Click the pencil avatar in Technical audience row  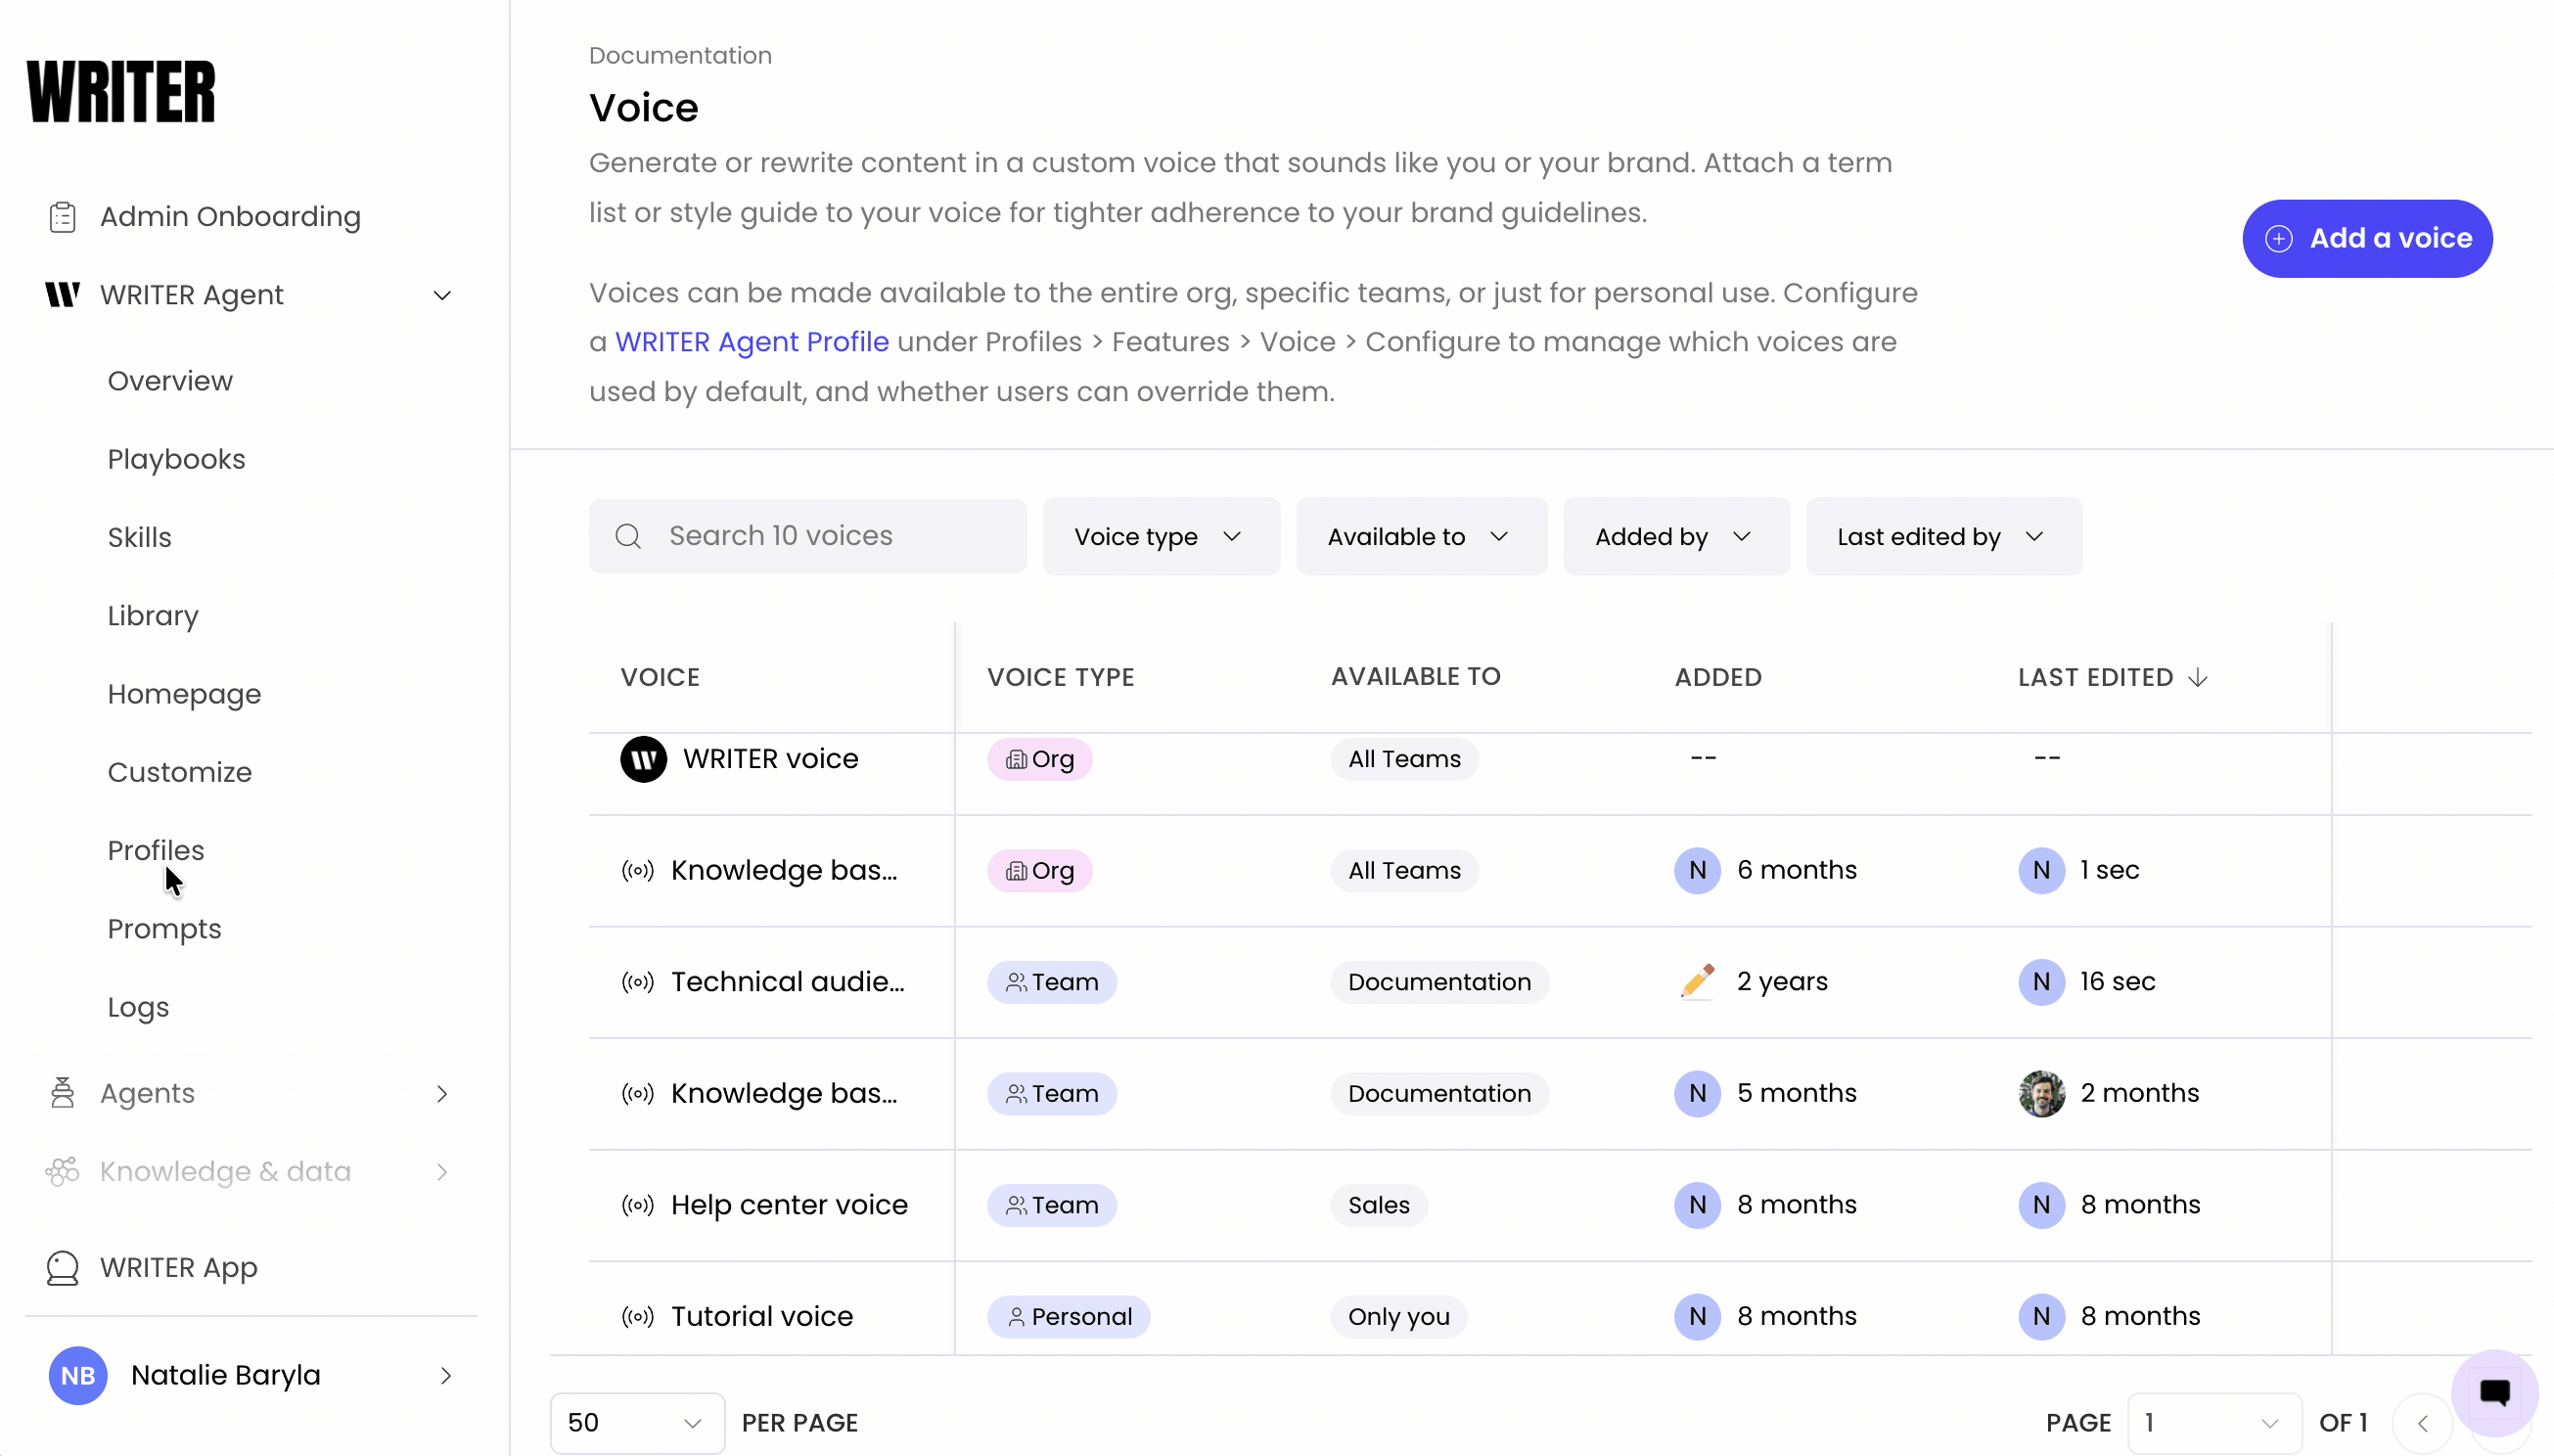1697,981
